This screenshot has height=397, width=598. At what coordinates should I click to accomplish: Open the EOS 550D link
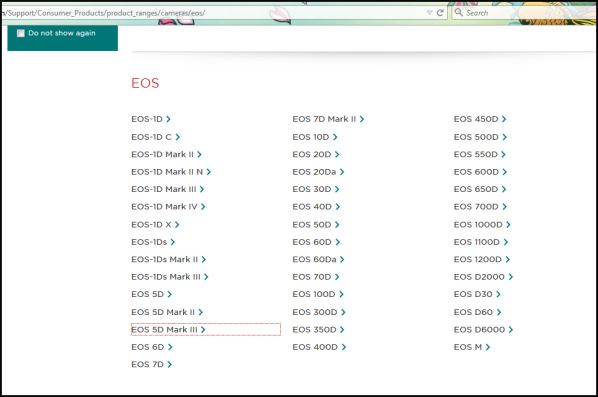click(x=480, y=154)
